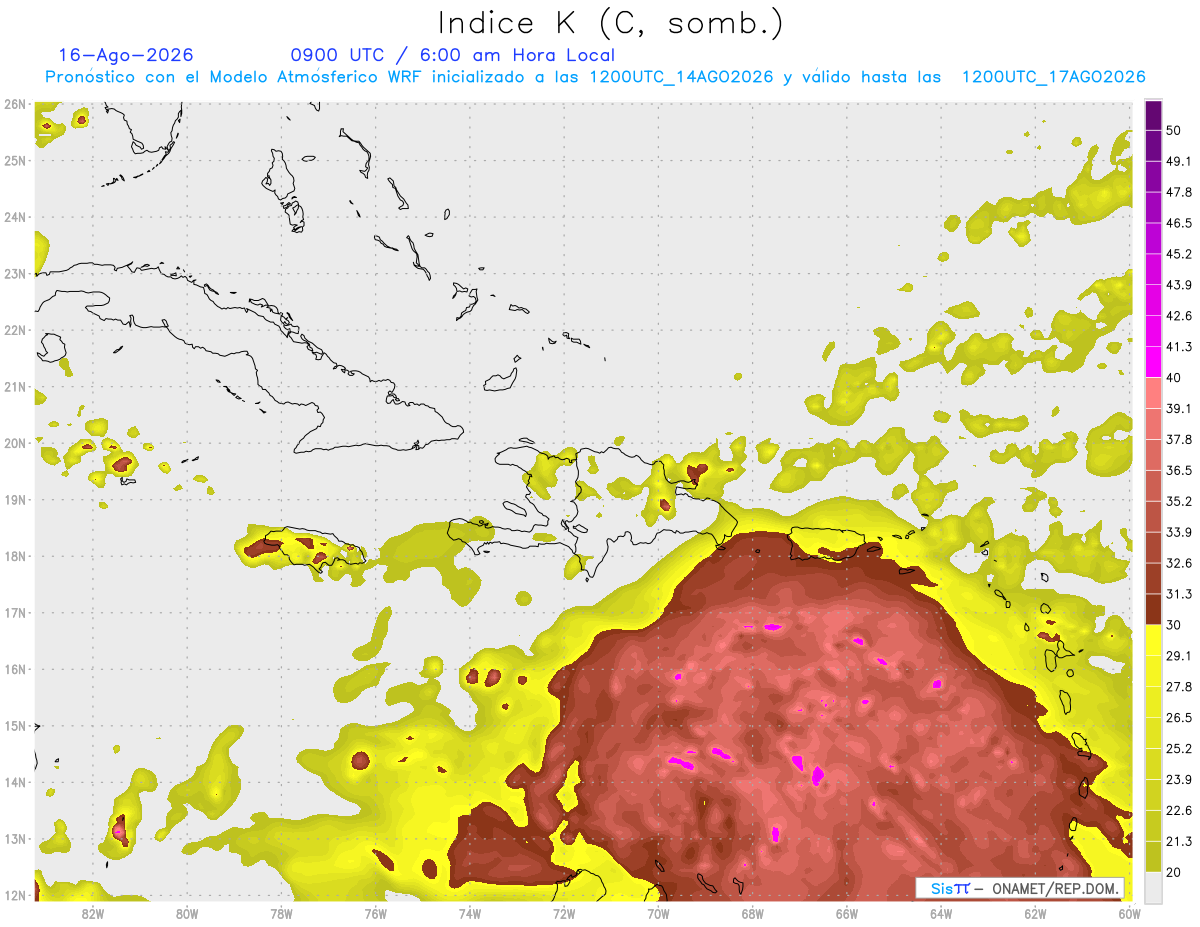Click the '18N' latitude label

pyautogui.click(x=15, y=556)
